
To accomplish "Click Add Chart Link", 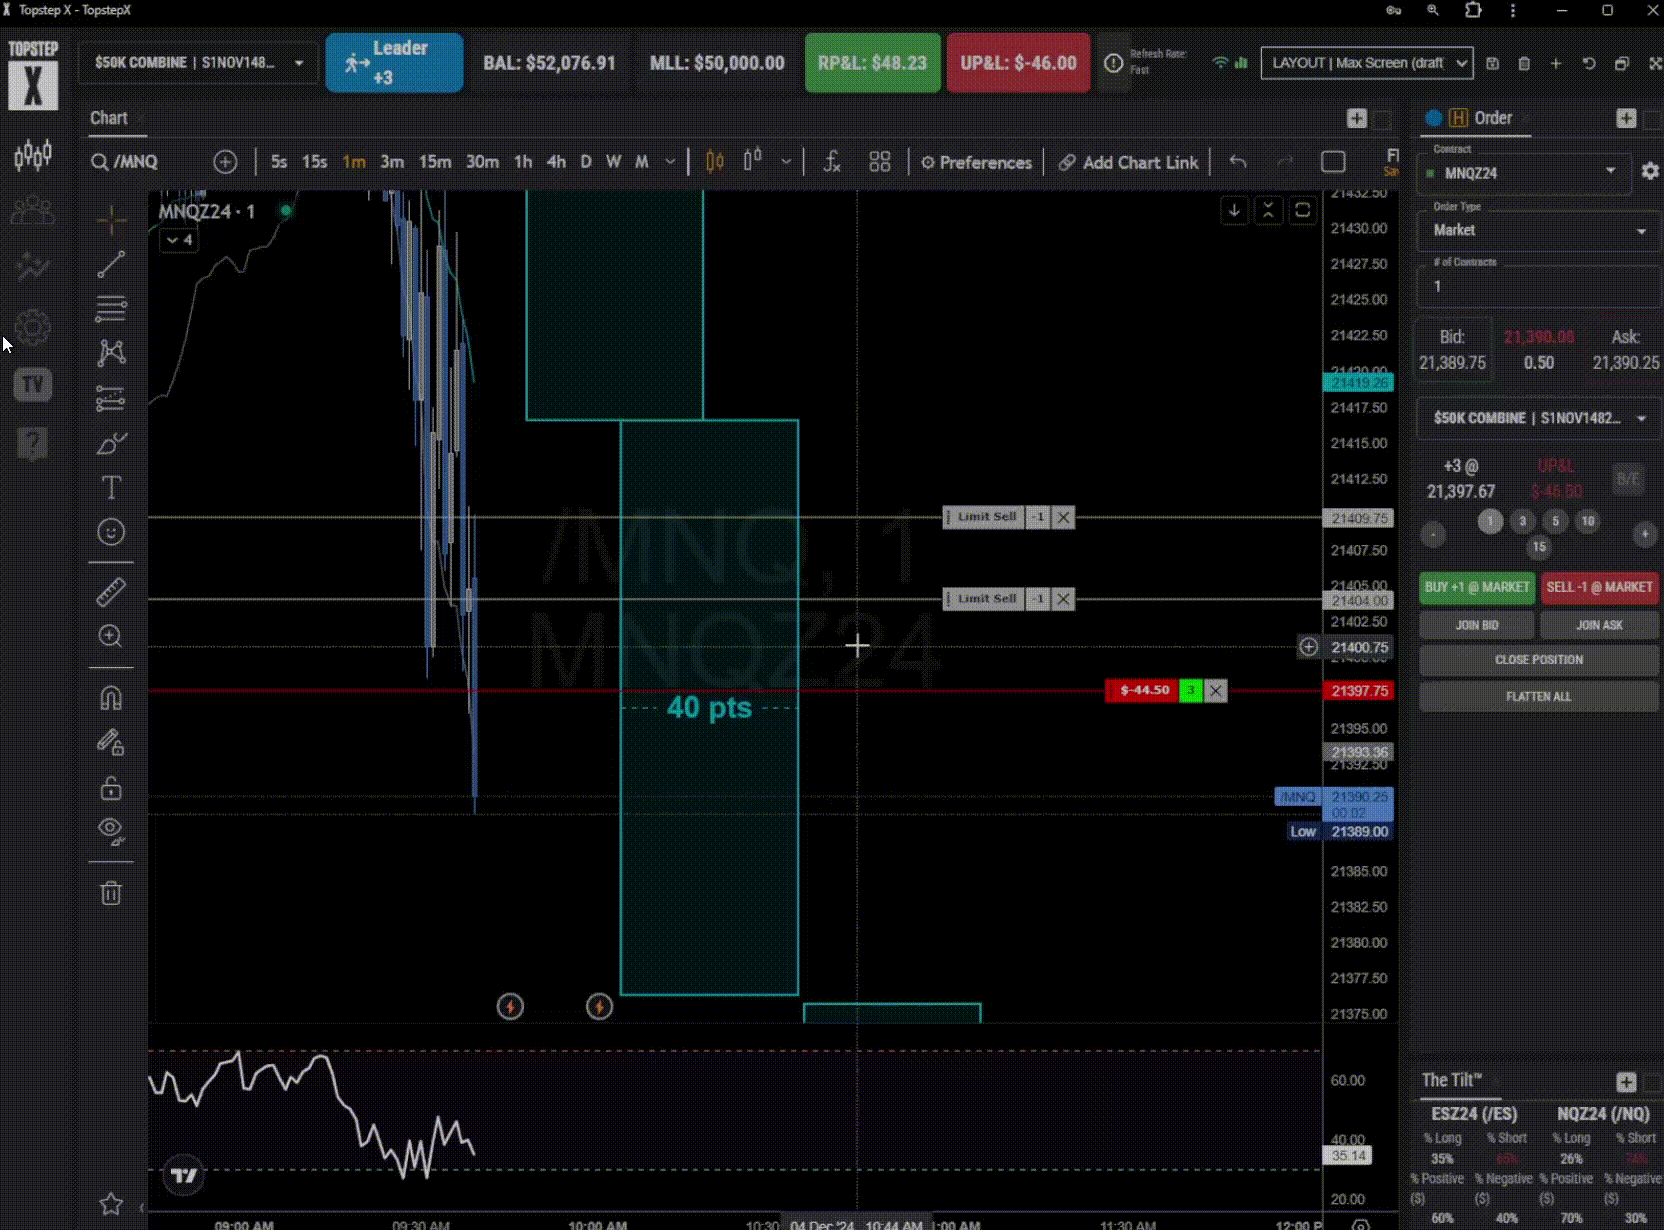I will (x=1129, y=163).
